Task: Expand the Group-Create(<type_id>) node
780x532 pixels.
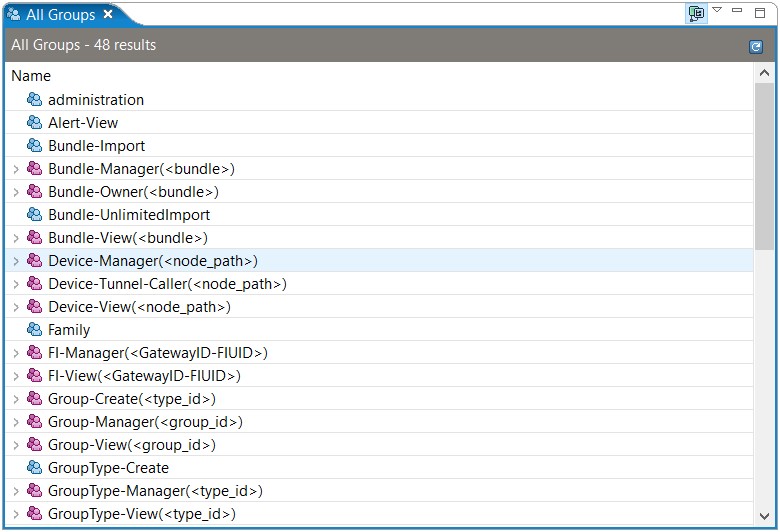Action: click(x=16, y=399)
